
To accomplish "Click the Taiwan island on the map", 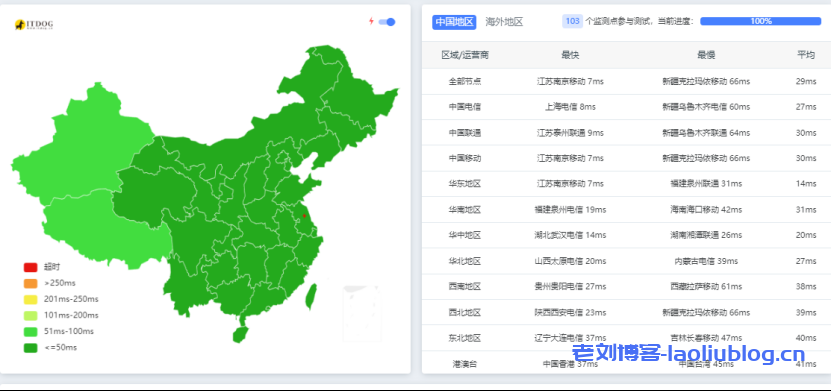I will [311, 297].
